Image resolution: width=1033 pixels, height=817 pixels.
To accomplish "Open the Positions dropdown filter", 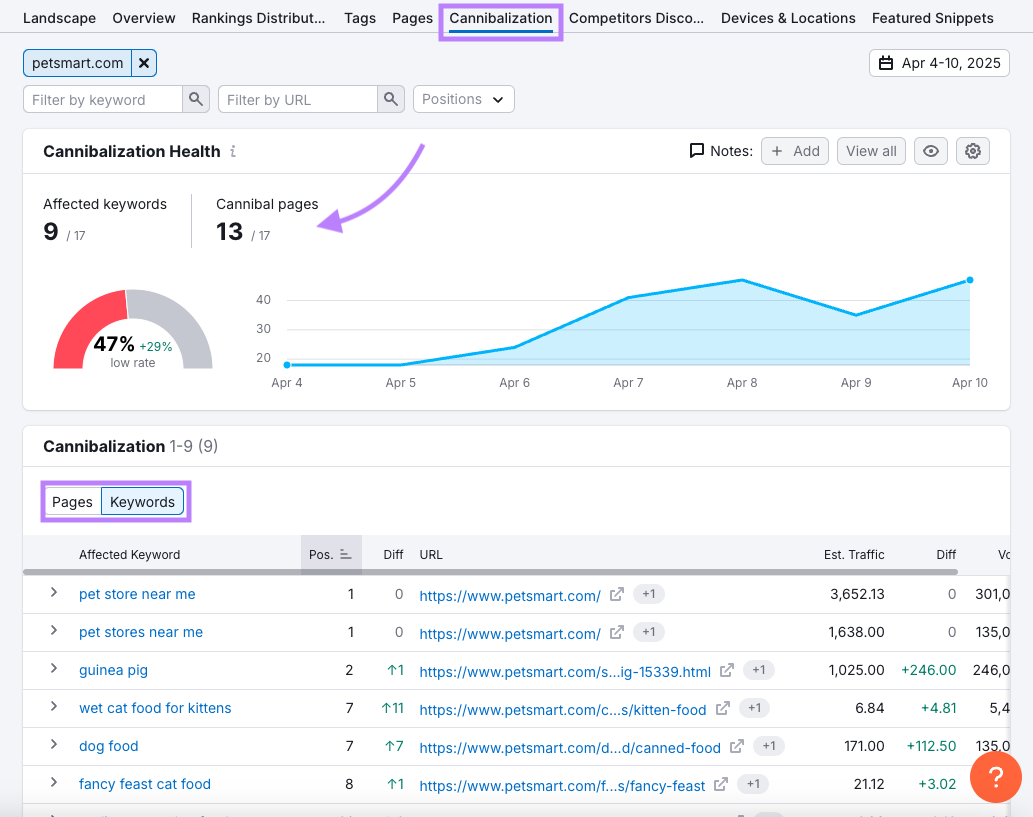I will tap(463, 99).
